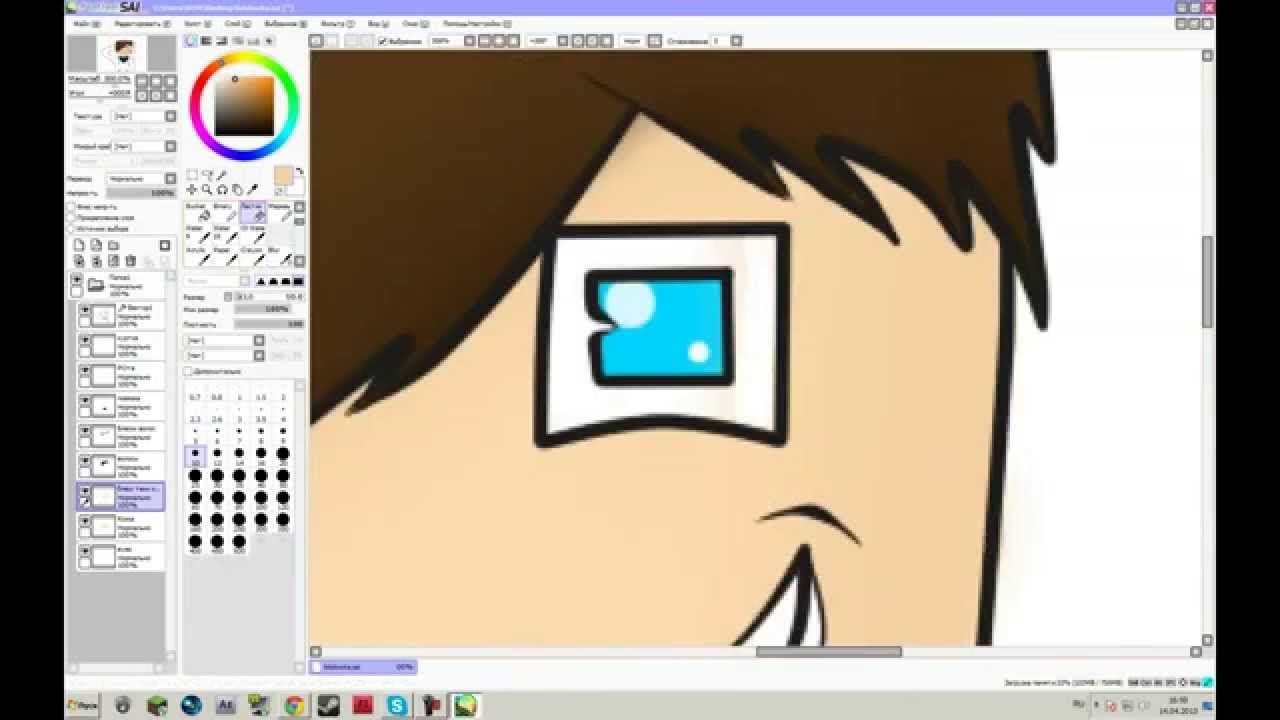Swap foreground and background colors arrow

[299, 173]
